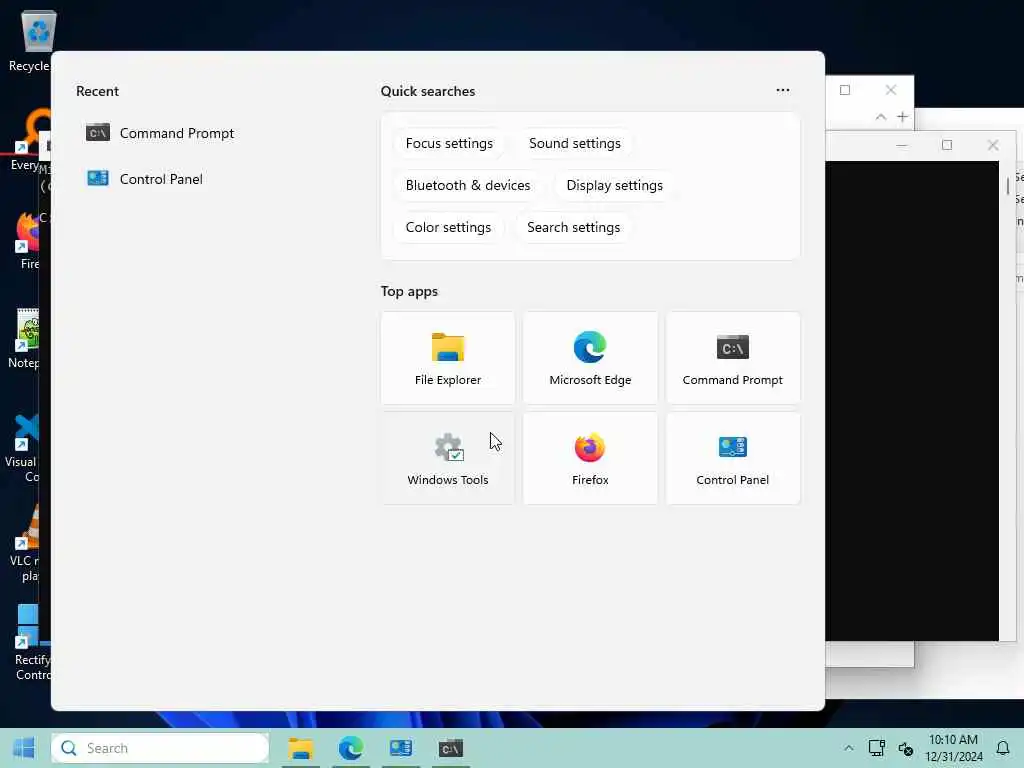This screenshot has width=1024, height=768.
Task: Open the Focus settings quick search
Action: pyautogui.click(x=449, y=144)
